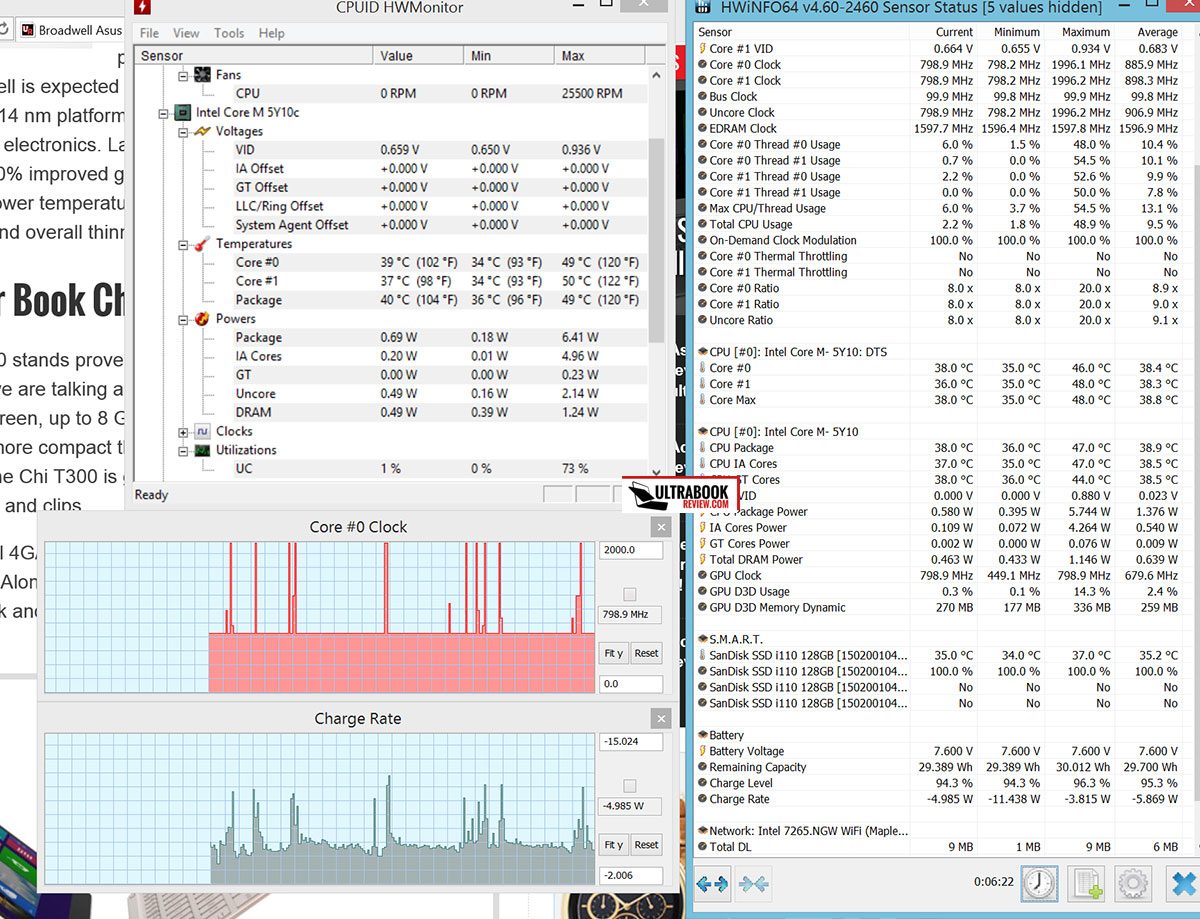Click the Intel Core M 5Y10c chip icon

pos(183,112)
